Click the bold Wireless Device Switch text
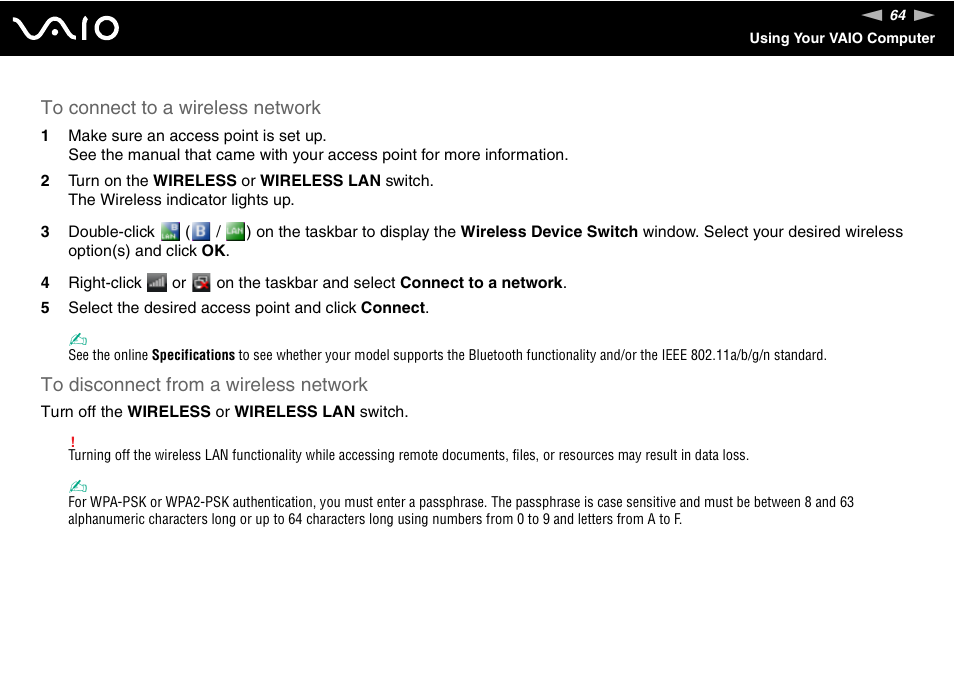Viewport: 954px width, 674px height. [549, 232]
